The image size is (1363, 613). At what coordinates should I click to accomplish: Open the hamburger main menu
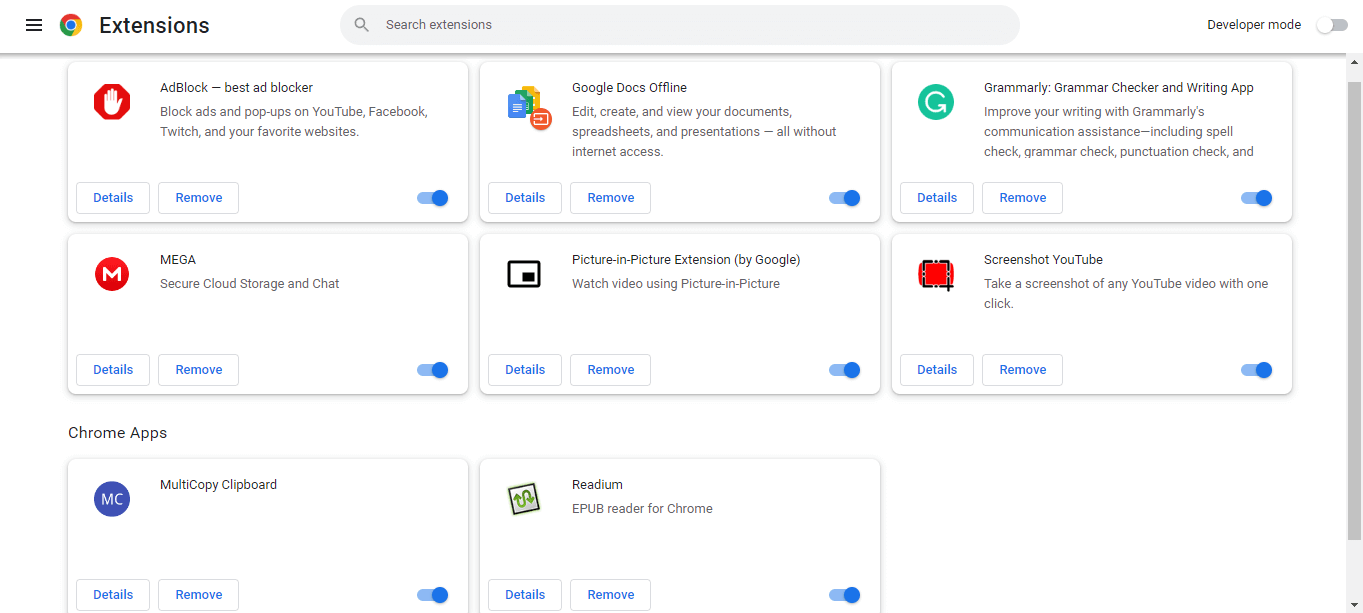[x=34, y=25]
